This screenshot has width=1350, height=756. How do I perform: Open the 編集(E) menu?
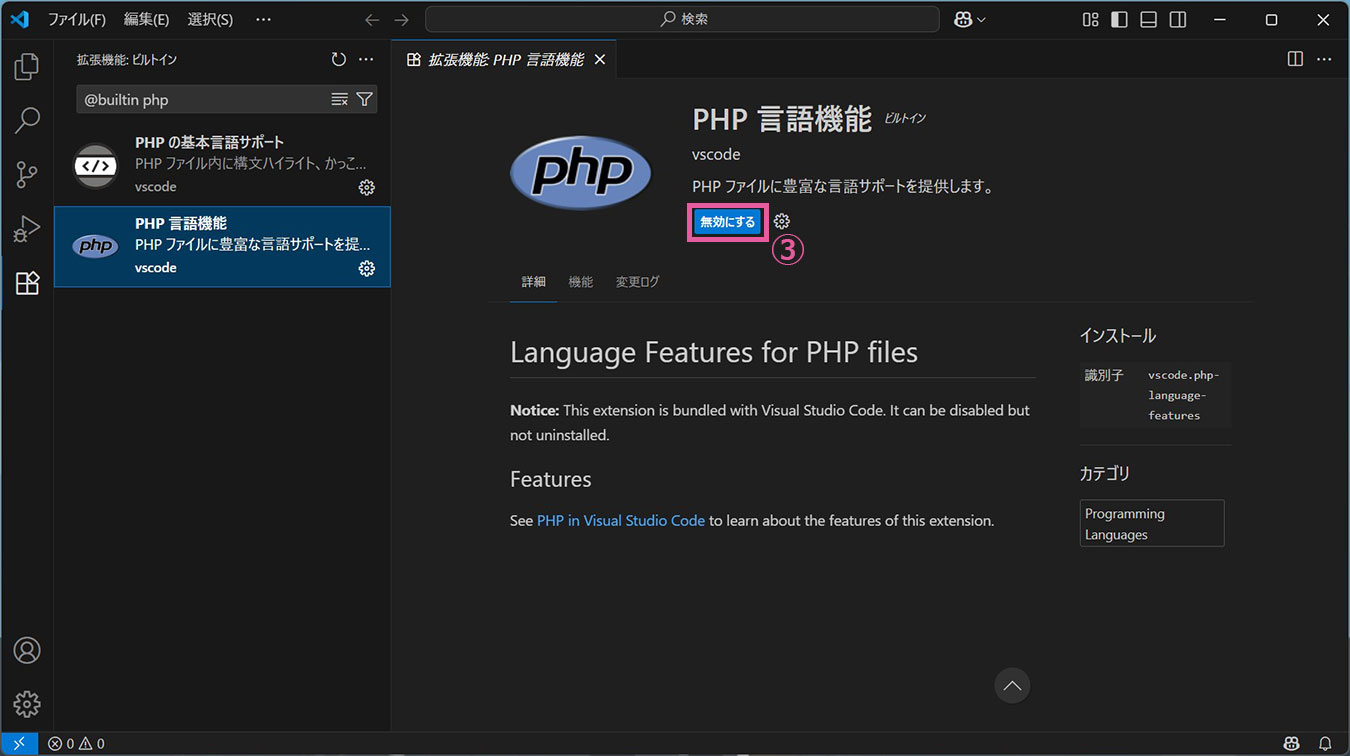point(146,20)
